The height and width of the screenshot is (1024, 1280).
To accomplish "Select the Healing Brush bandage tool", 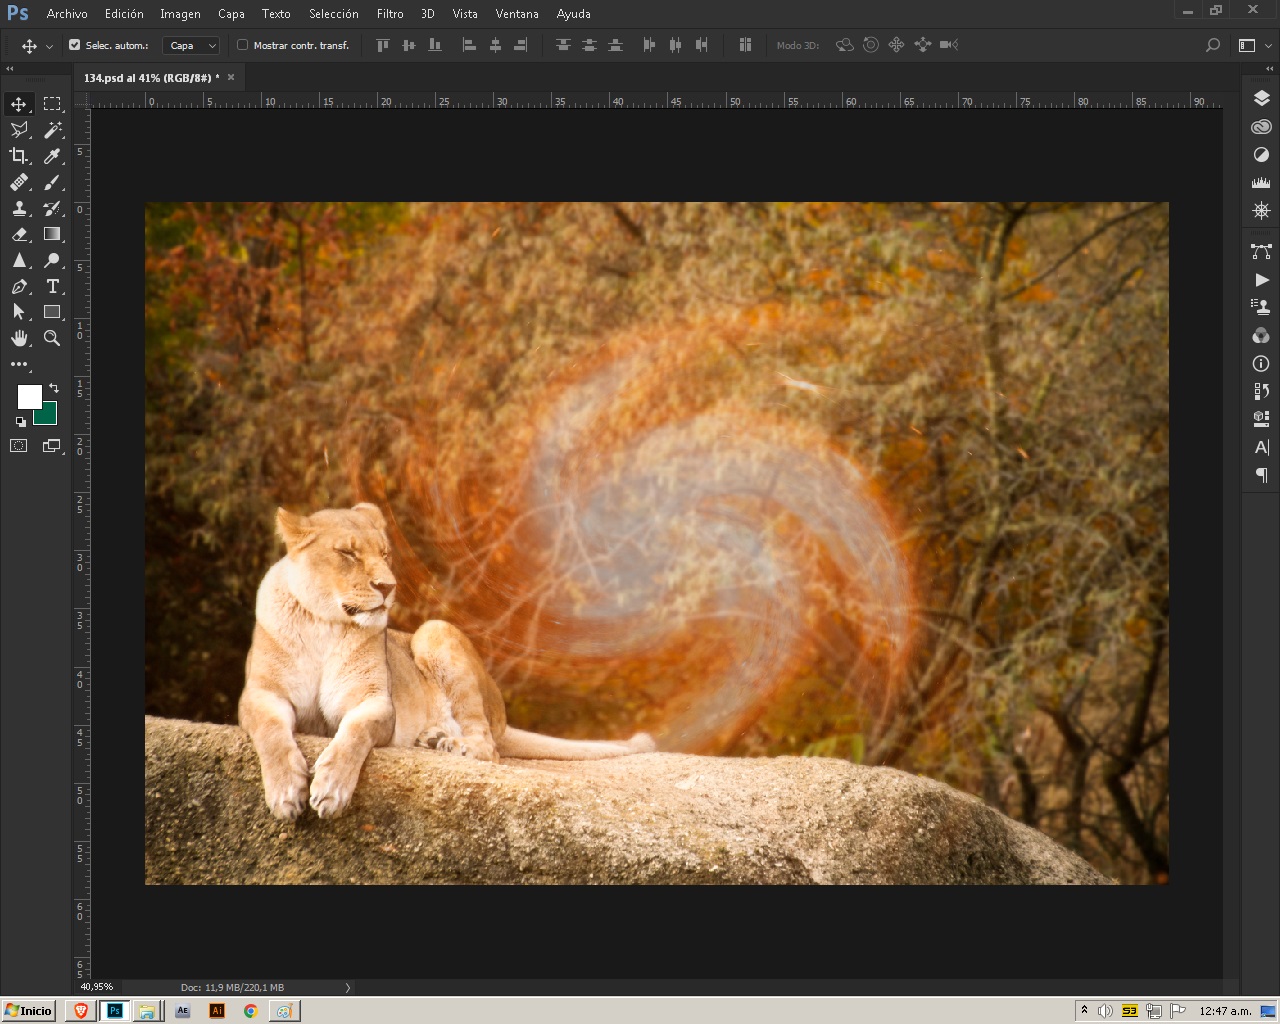I will (19, 182).
